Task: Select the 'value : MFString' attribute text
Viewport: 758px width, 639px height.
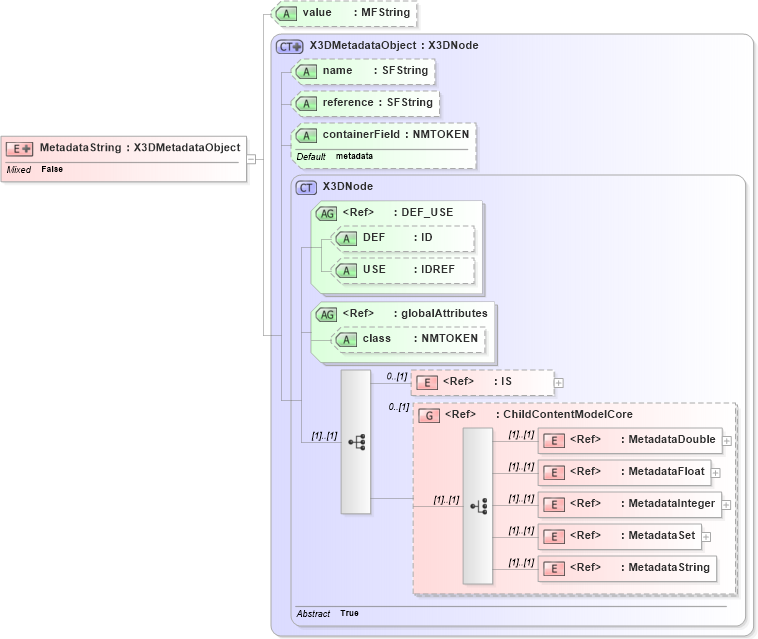Action: (x=356, y=13)
